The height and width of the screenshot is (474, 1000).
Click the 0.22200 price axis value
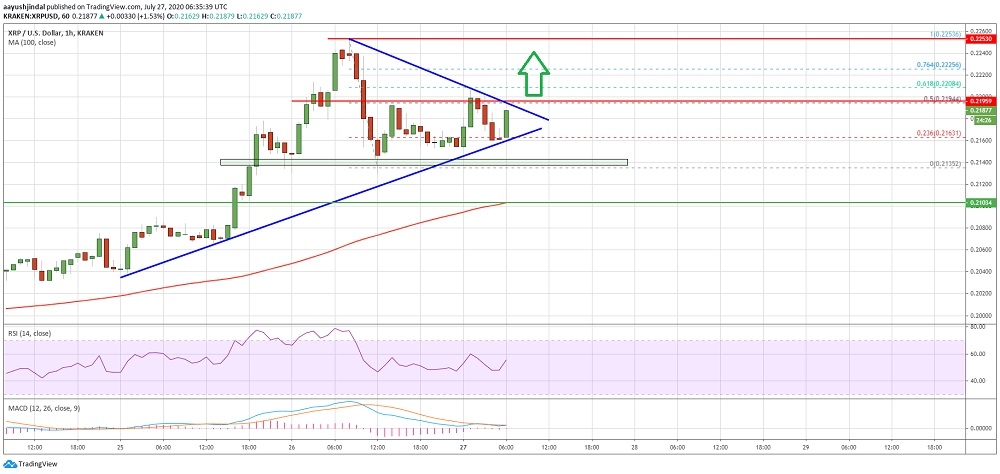[x=980, y=75]
